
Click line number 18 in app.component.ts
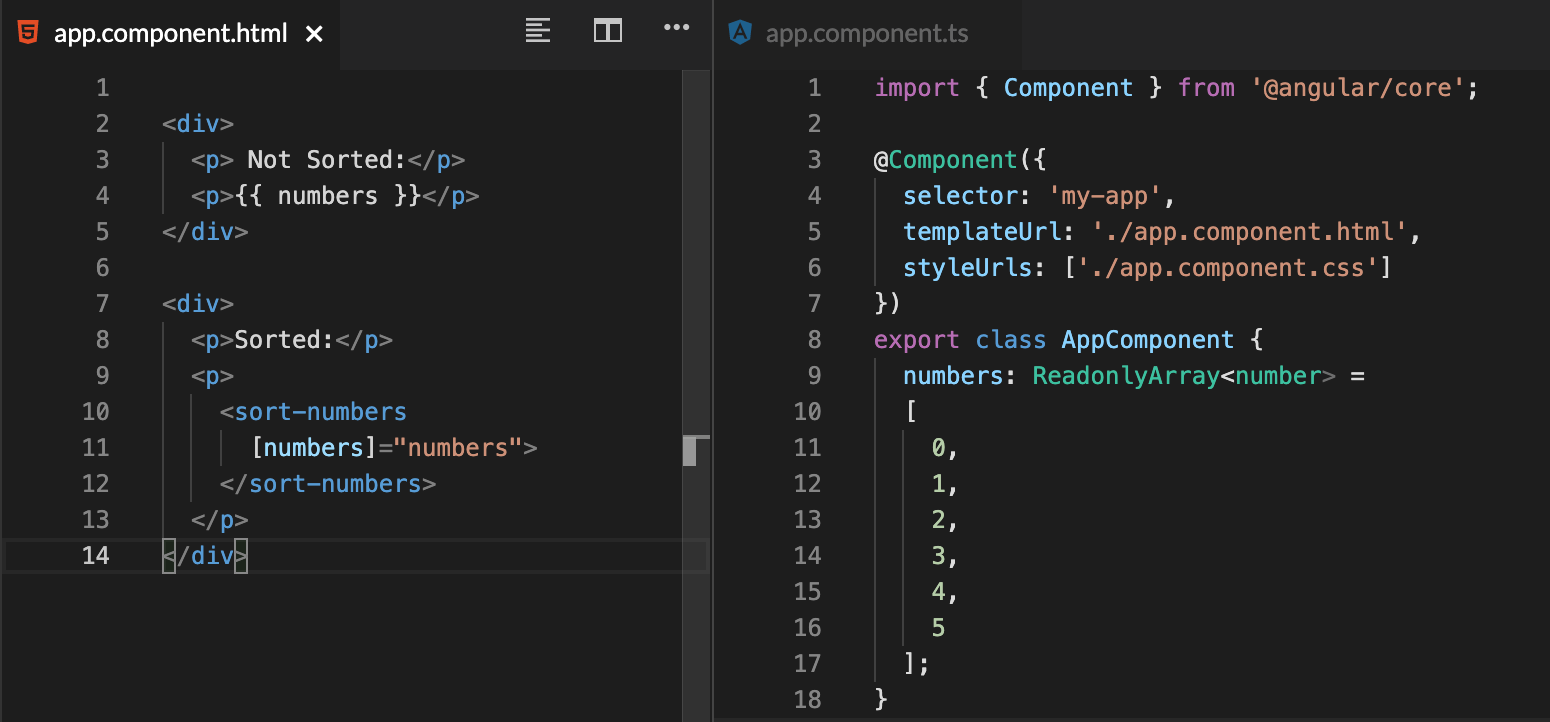tap(807, 700)
